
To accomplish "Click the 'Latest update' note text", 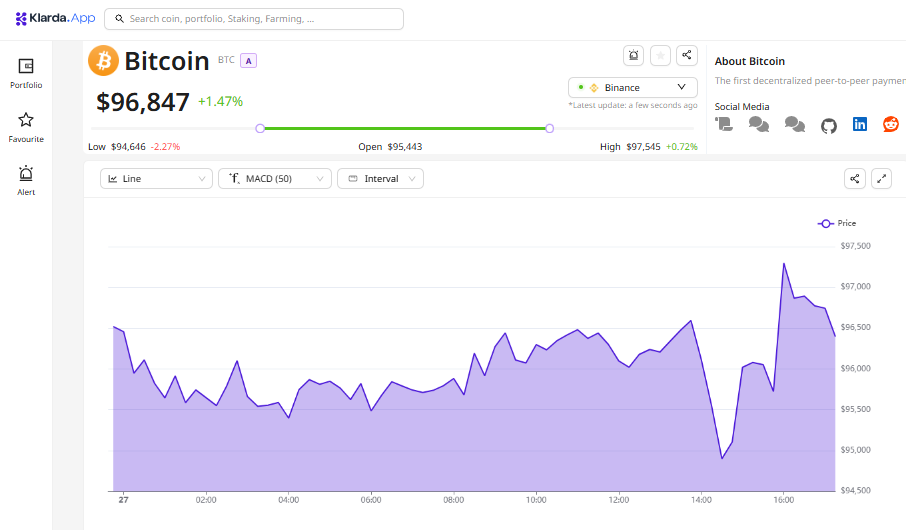I will point(633,105).
